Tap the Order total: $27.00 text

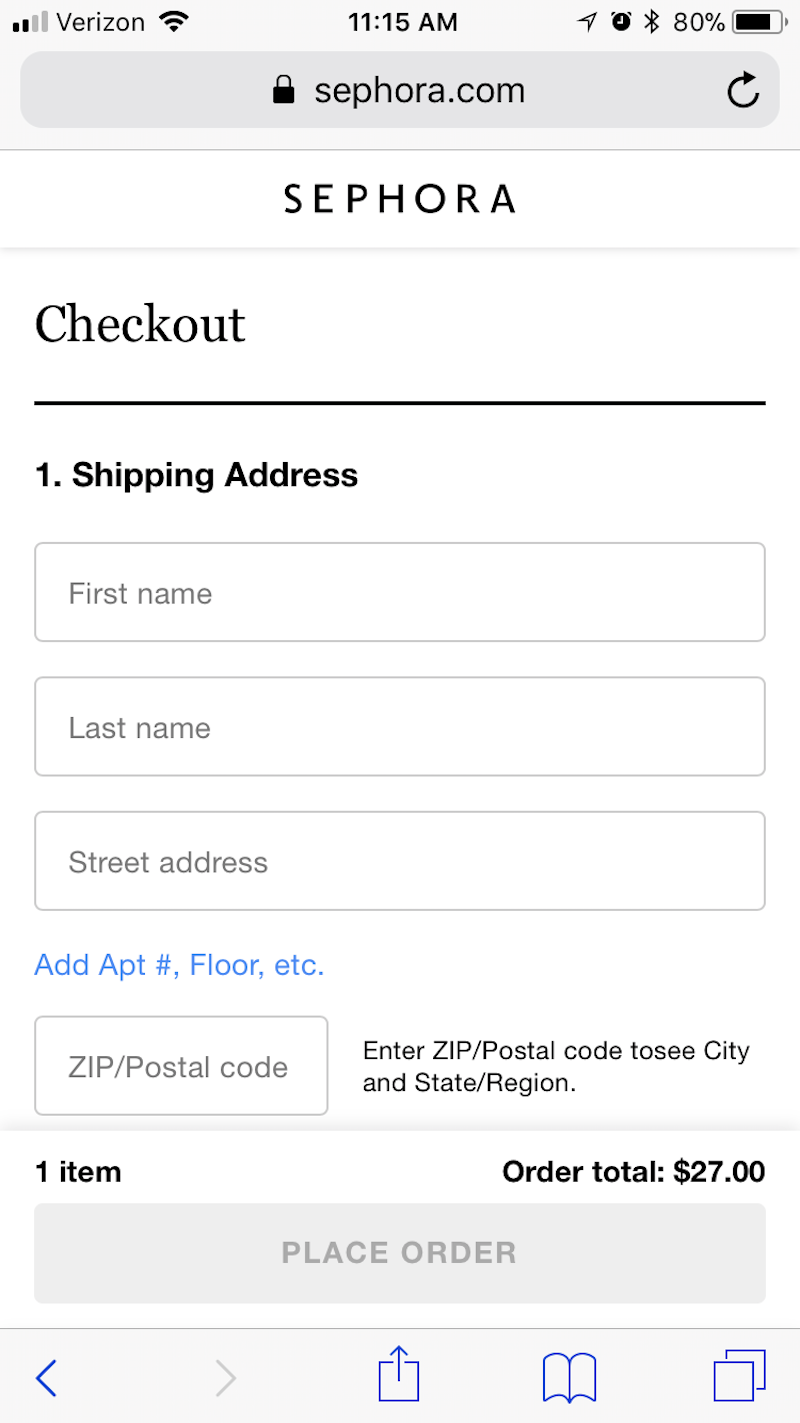tap(634, 1171)
